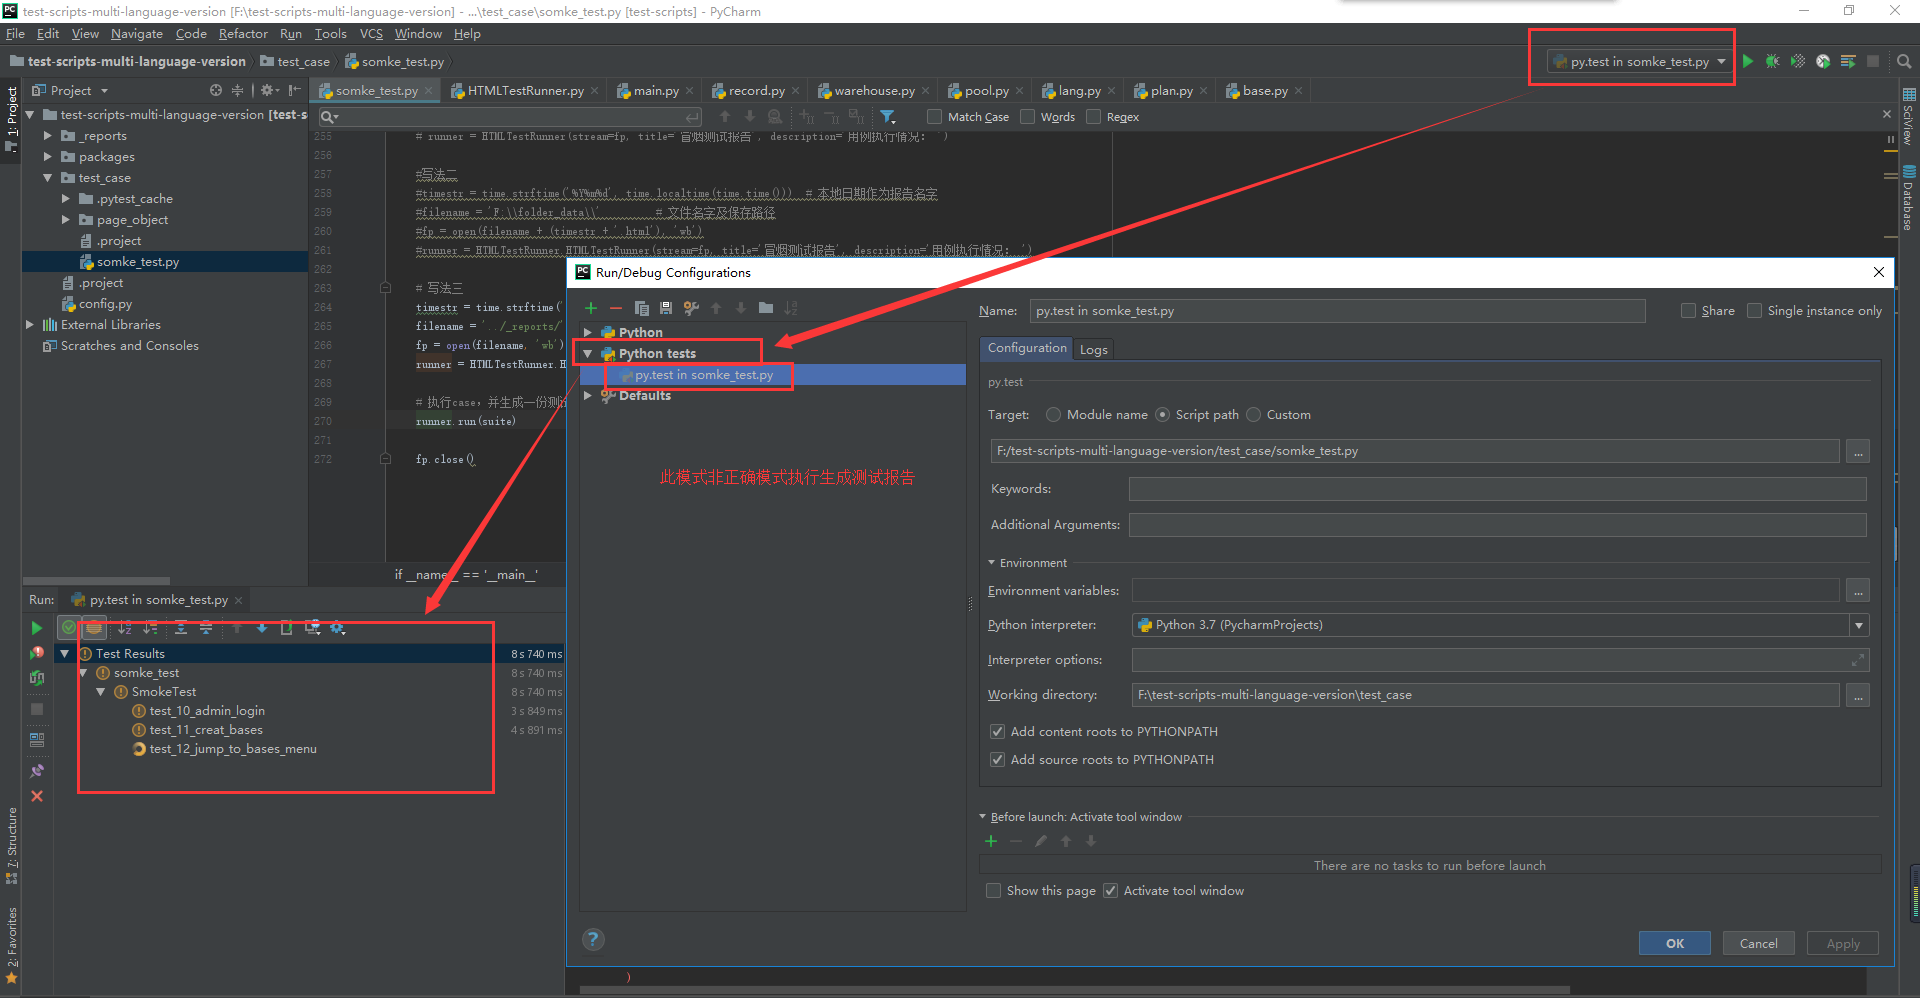Browse for script path with ellipsis button
The height and width of the screenshot is (998, 1920).
[x=1858, y=452]
